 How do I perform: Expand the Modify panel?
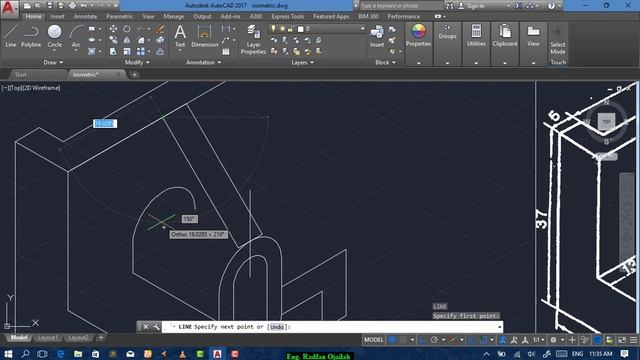click(137, 62)
